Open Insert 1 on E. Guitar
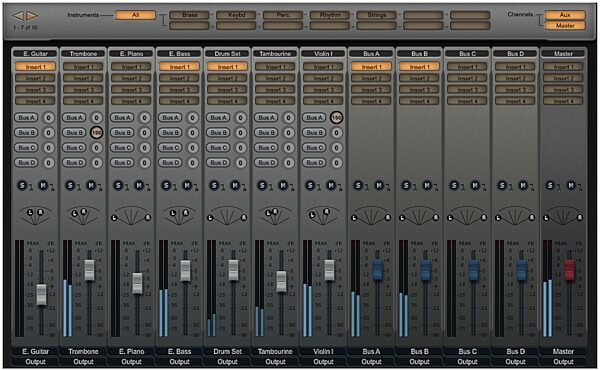Screen dimensions: 600x370 [x=35, y=67]
